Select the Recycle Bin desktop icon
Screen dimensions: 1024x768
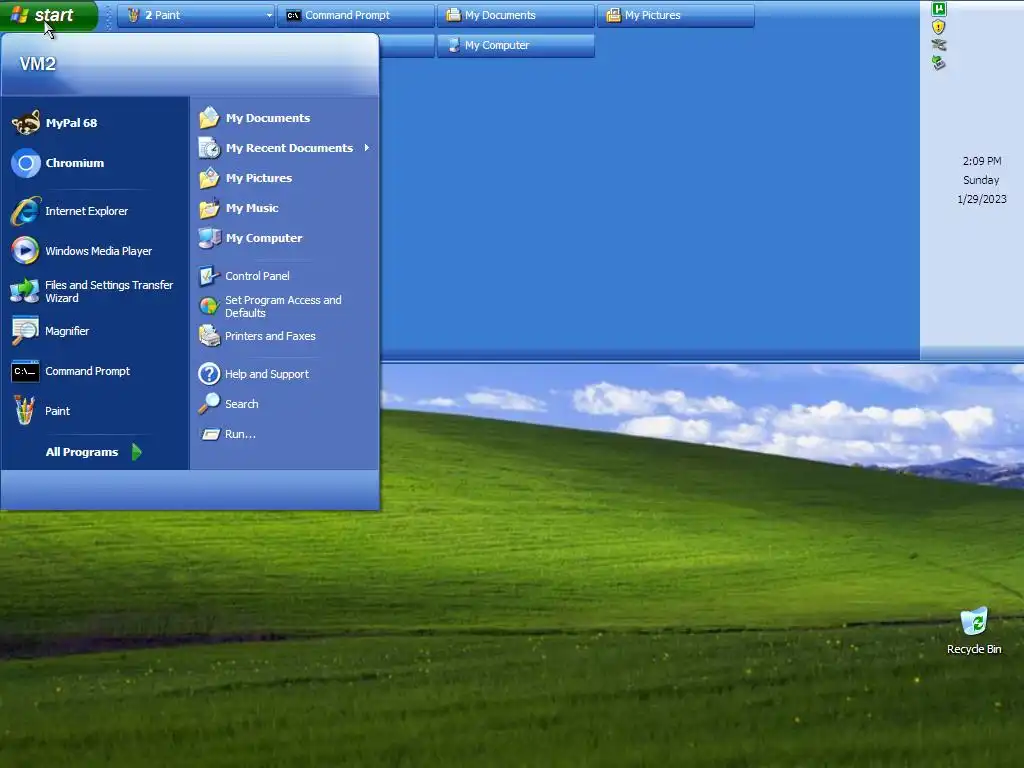click(974, 631)
